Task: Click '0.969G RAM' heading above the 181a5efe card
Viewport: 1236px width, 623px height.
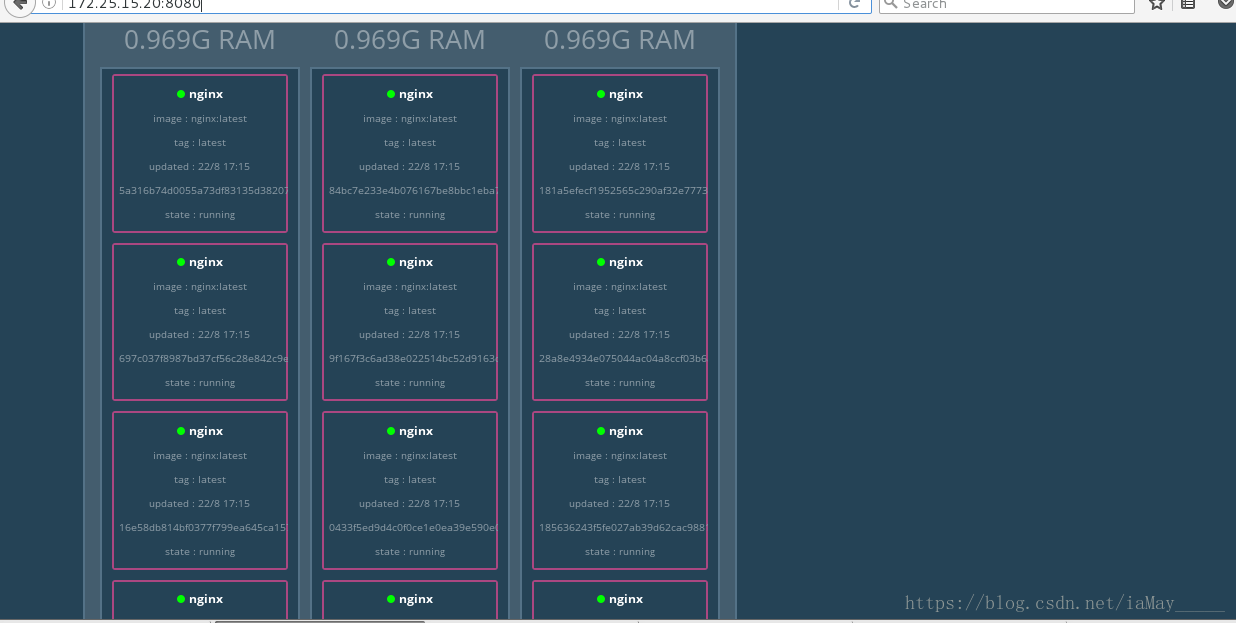Action: pyautogui.click(x=620, y=40)
